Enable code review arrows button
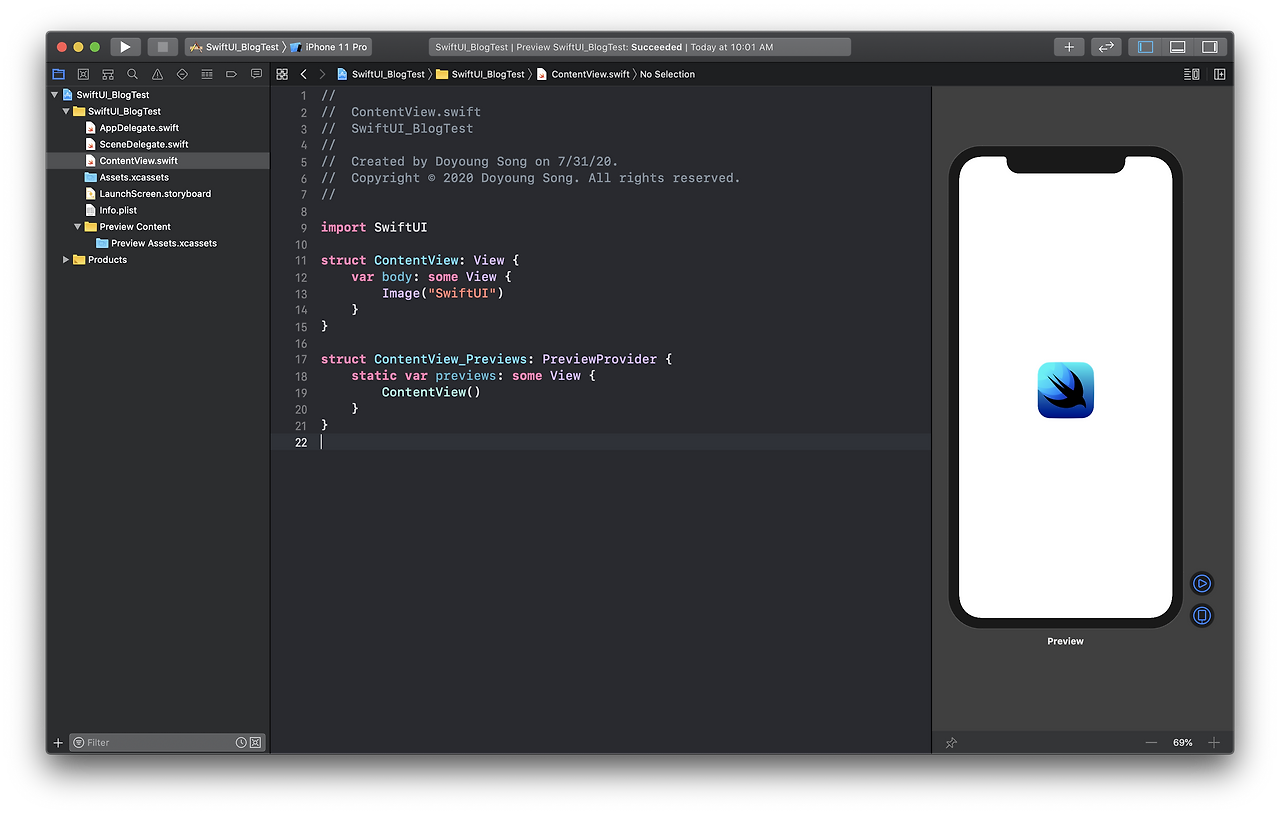The image size is (1280, 815). 1105,47
